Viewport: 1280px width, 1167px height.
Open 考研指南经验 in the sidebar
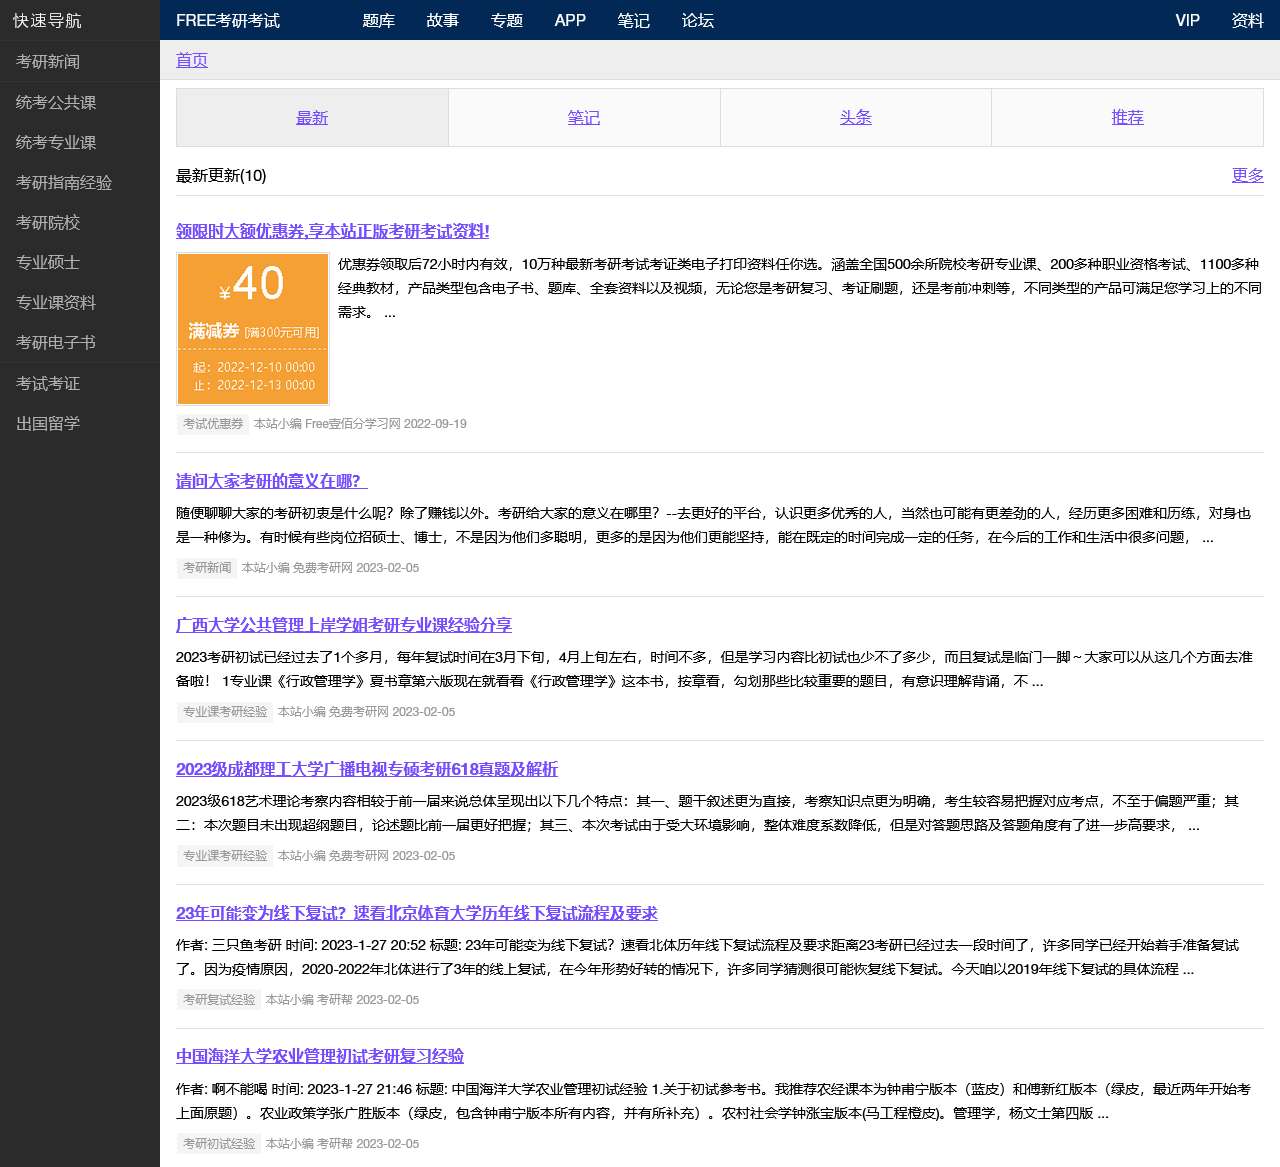[80, 182]
